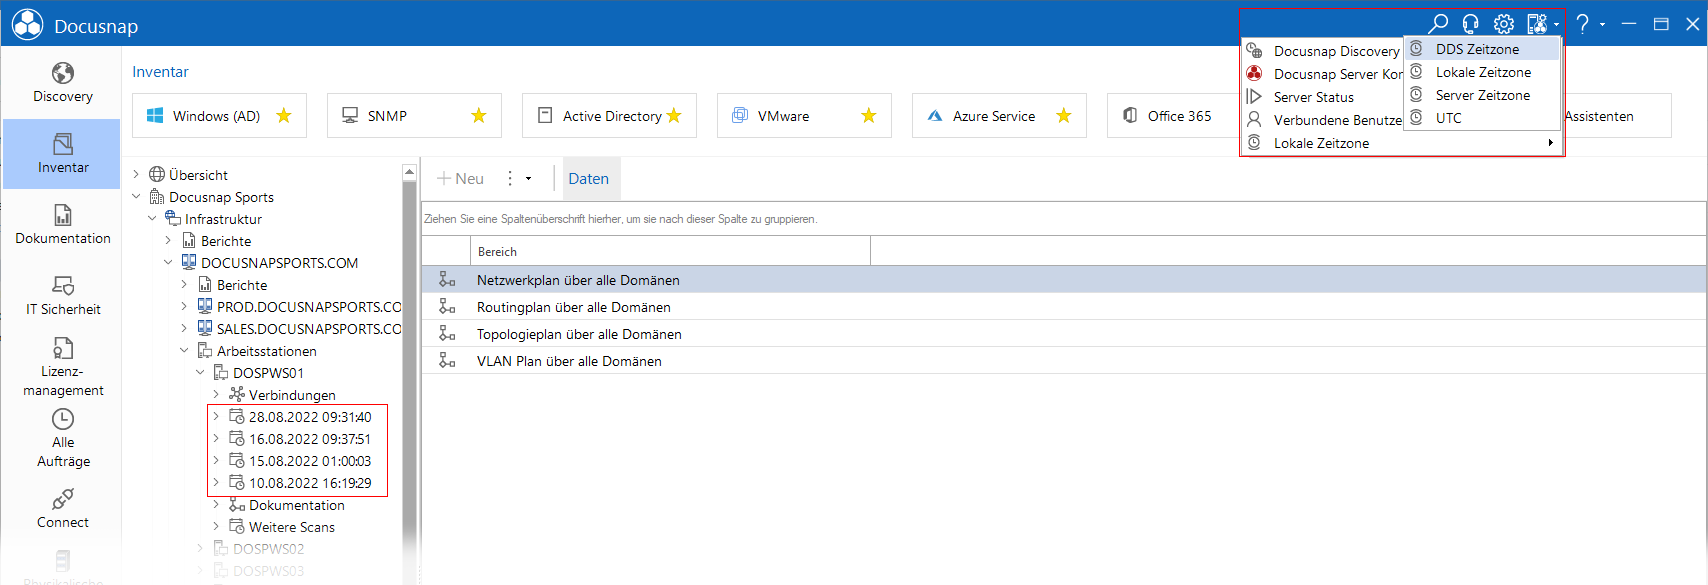Select Server Zeitzone in submenu
Screen dimensions: 1708x585
pos(1483,95)
